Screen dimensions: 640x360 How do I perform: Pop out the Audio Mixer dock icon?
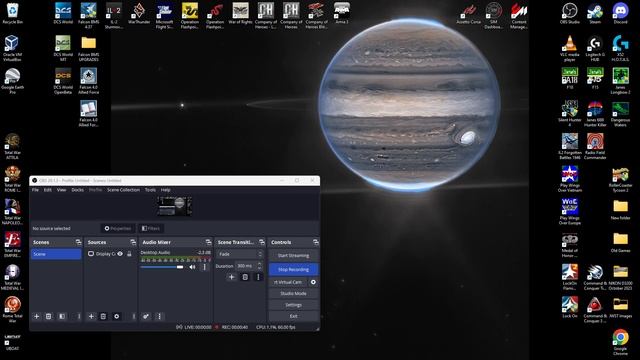(208, 242)
